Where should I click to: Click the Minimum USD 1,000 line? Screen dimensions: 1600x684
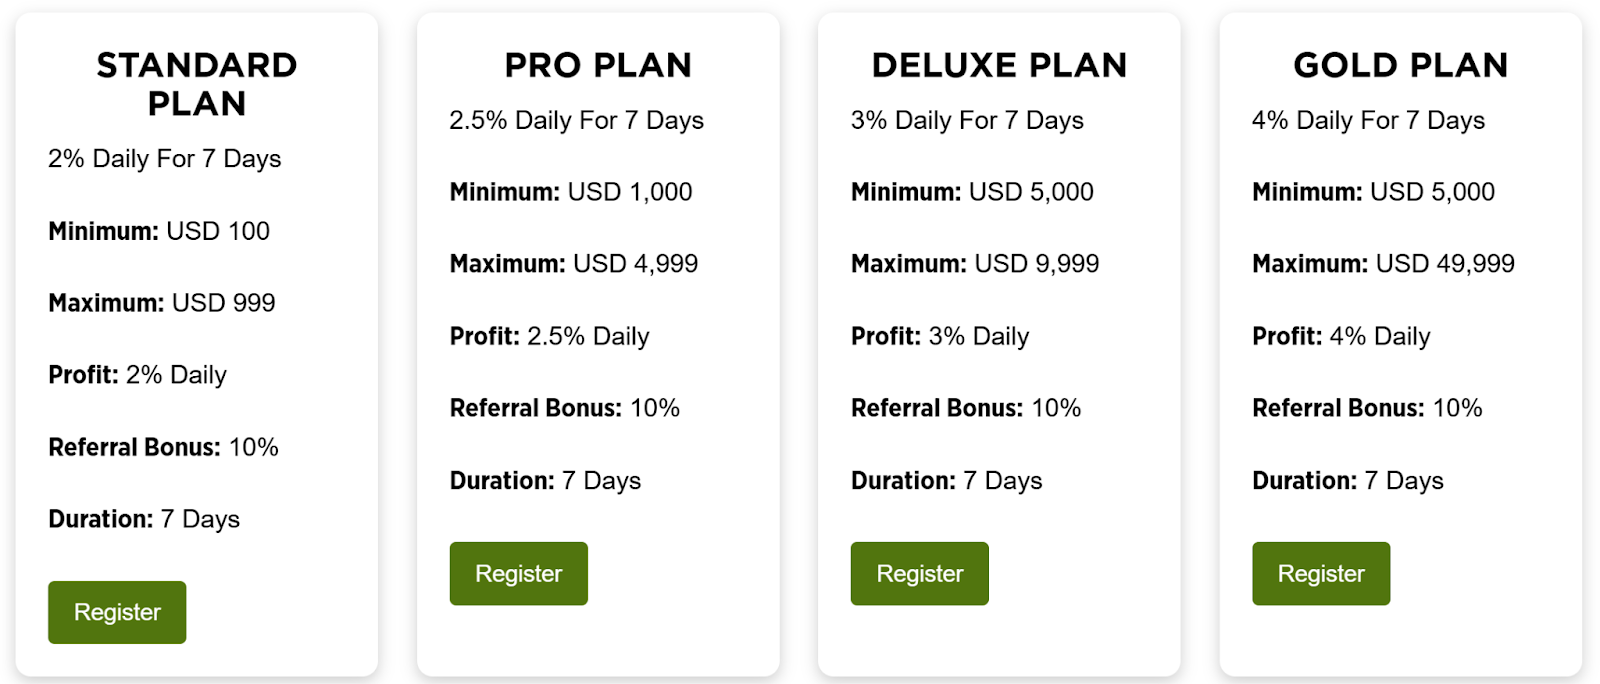(x=571, y=192)
